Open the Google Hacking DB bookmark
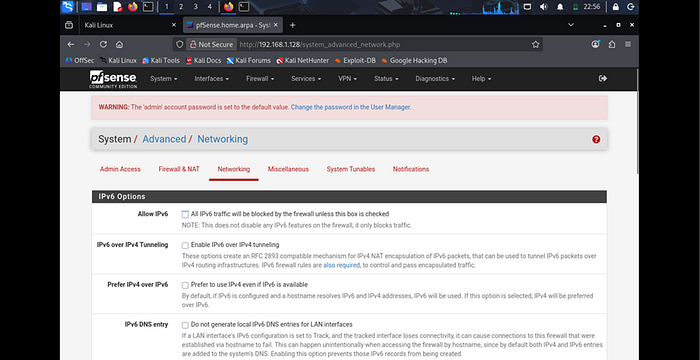Viewport: 700px width, 360px height. 414,60
